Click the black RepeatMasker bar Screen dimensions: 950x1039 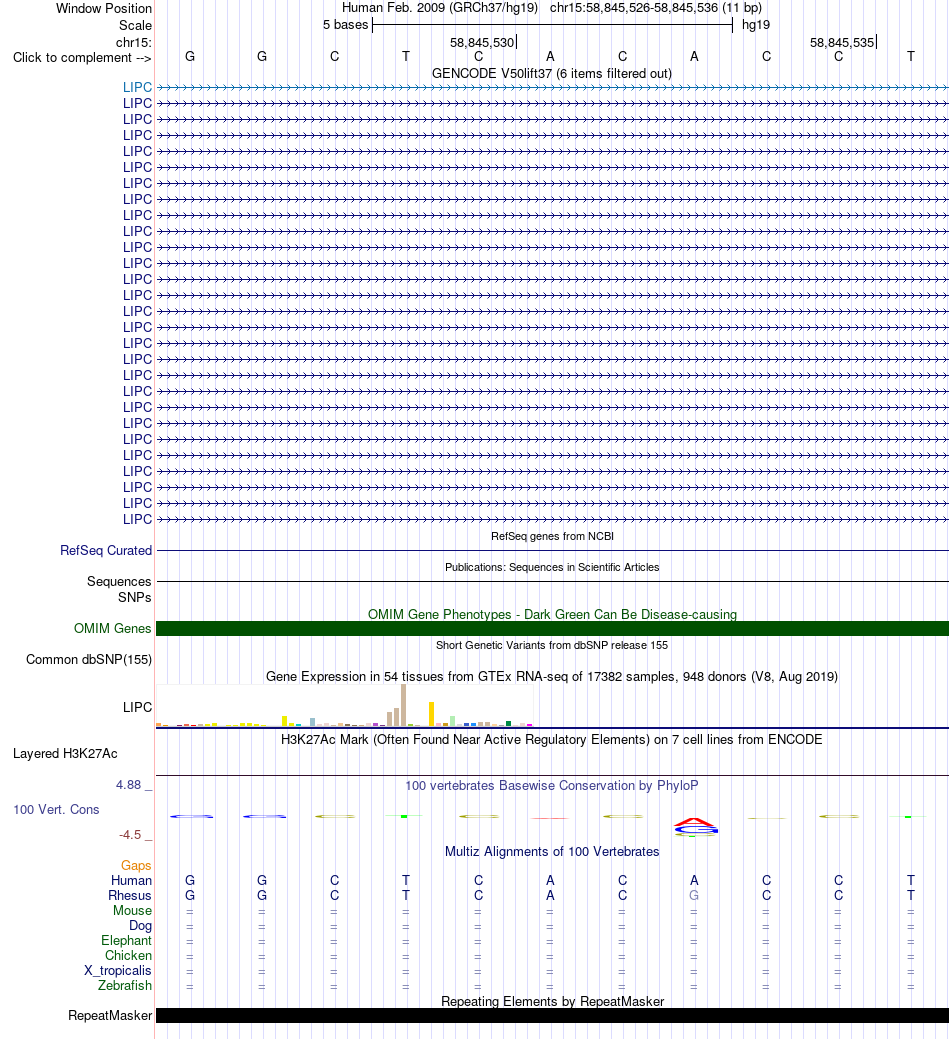coord(552,1016)
